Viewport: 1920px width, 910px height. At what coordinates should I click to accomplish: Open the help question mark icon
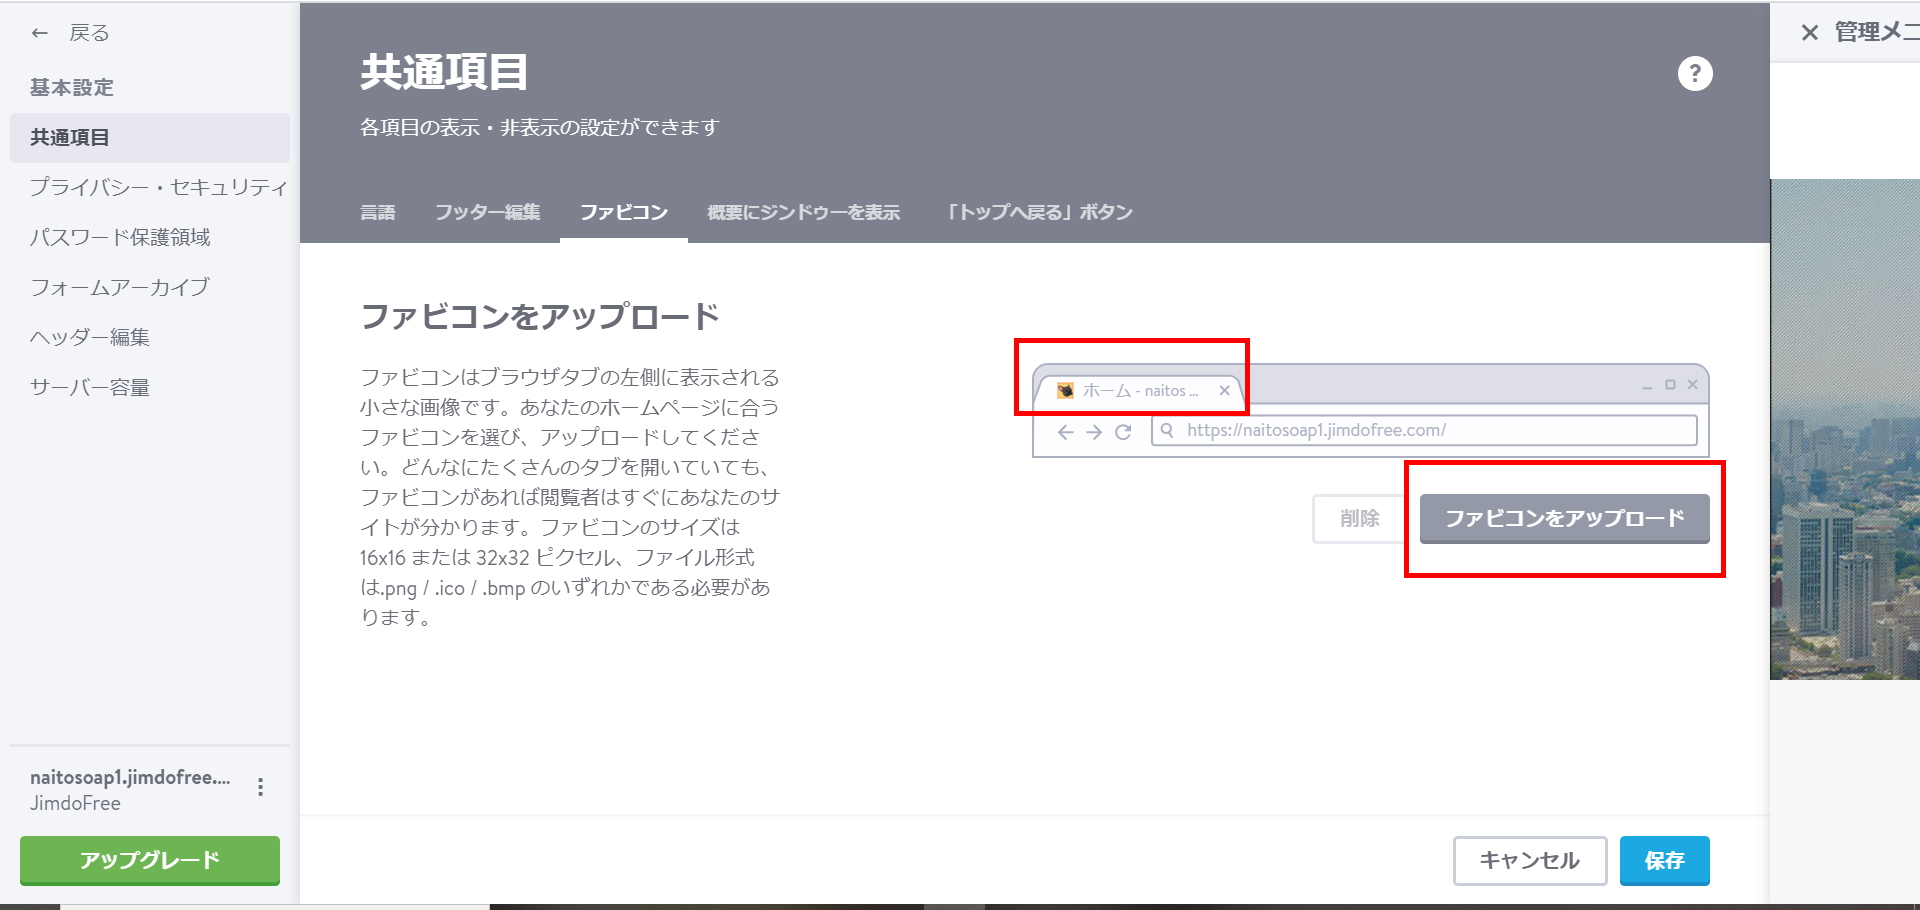point(1695,73)
